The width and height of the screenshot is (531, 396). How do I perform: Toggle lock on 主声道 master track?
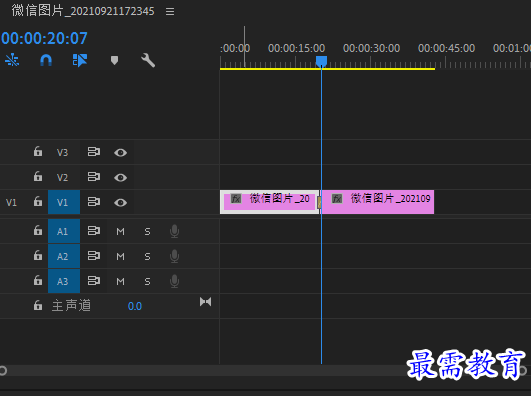pos(38,305)
